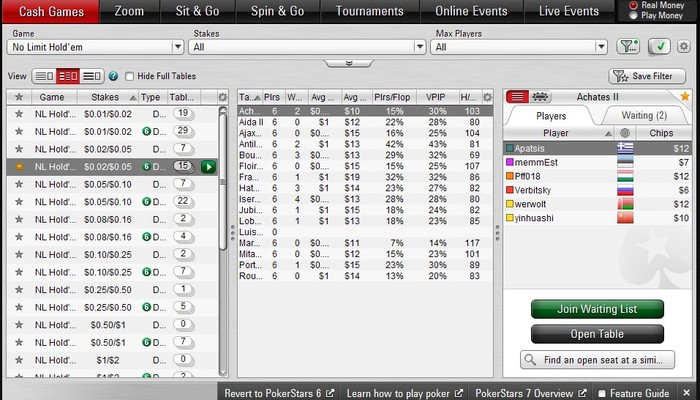Click table count 19 badge
Image resolution: width=700 pixels, height=400 pixels.
pyautogui.click(x=183, y=113)
